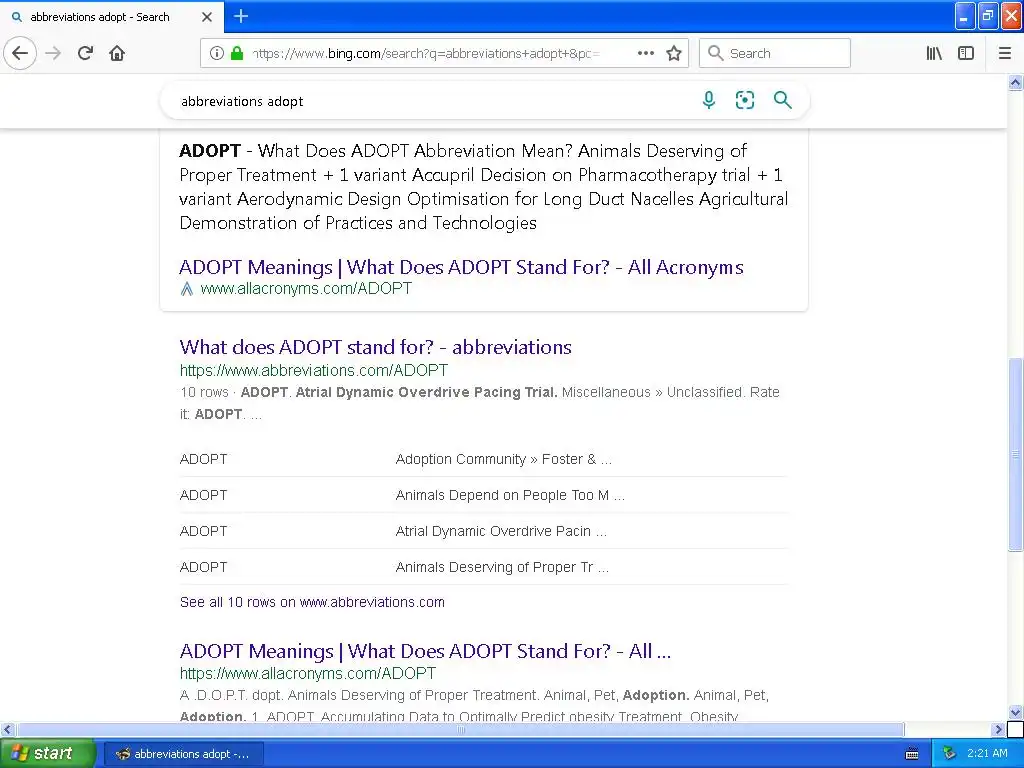Select abbreviations adopt taskbar button
The height and width of the screenshot is (768, 1024).
[184, 754]
